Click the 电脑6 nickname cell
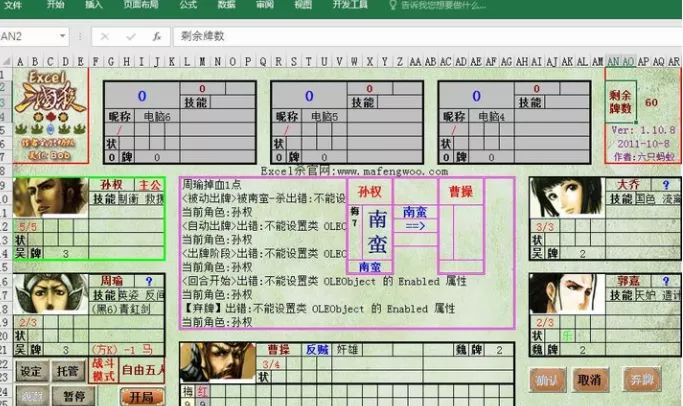The width and height of the screenshot is (683, 406). pos(157,117)
